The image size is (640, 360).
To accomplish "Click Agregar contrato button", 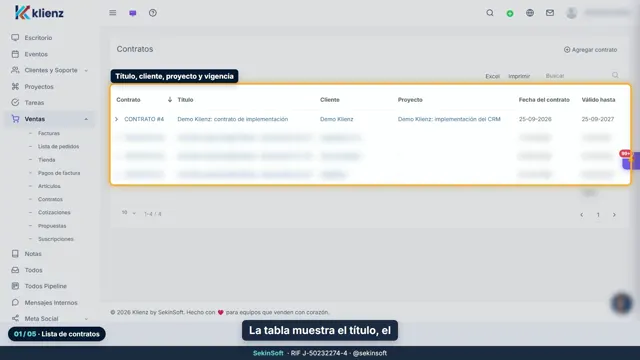I will [x=590, y=50].
